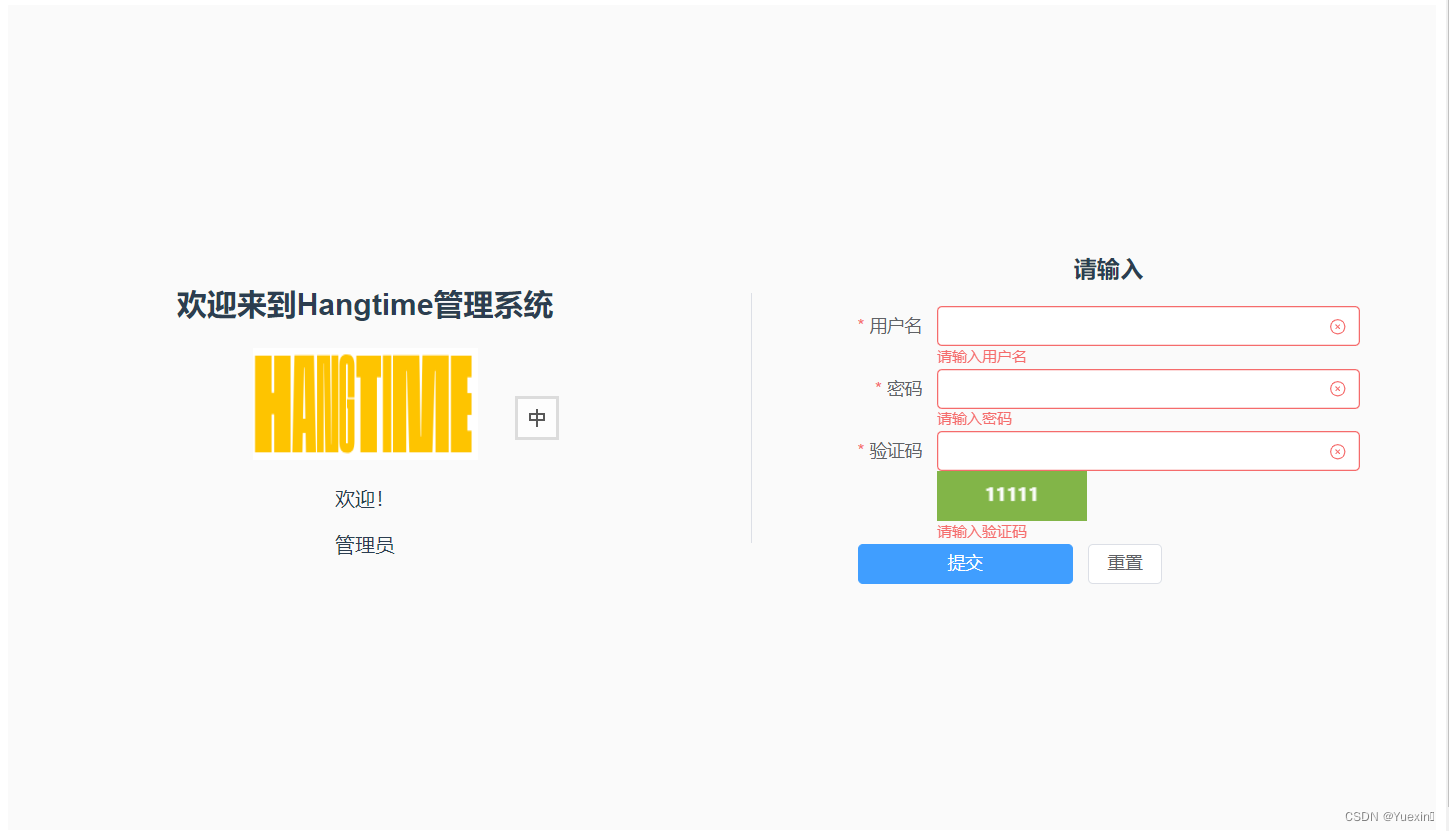Clear the 密码 field using its error icon
The width and height of the screenshot is (1449, 831).
click(1337, 389)
